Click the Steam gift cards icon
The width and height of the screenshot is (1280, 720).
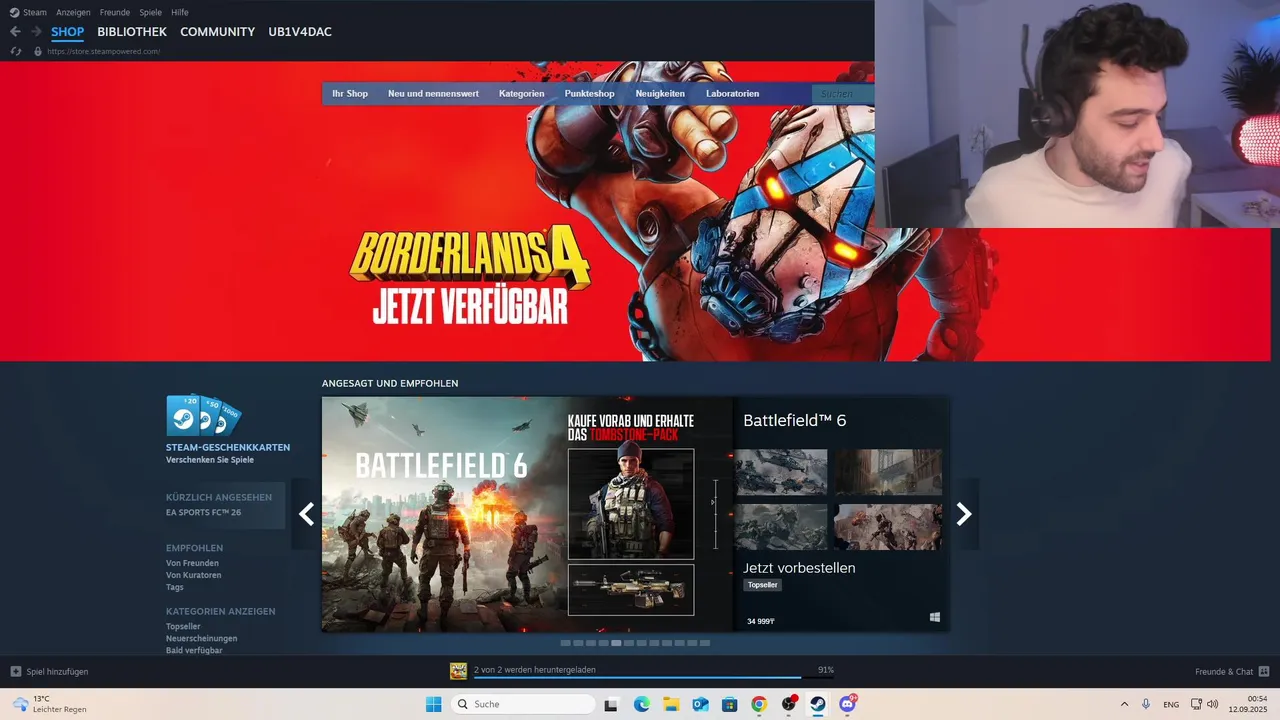[x=204, y=415]
